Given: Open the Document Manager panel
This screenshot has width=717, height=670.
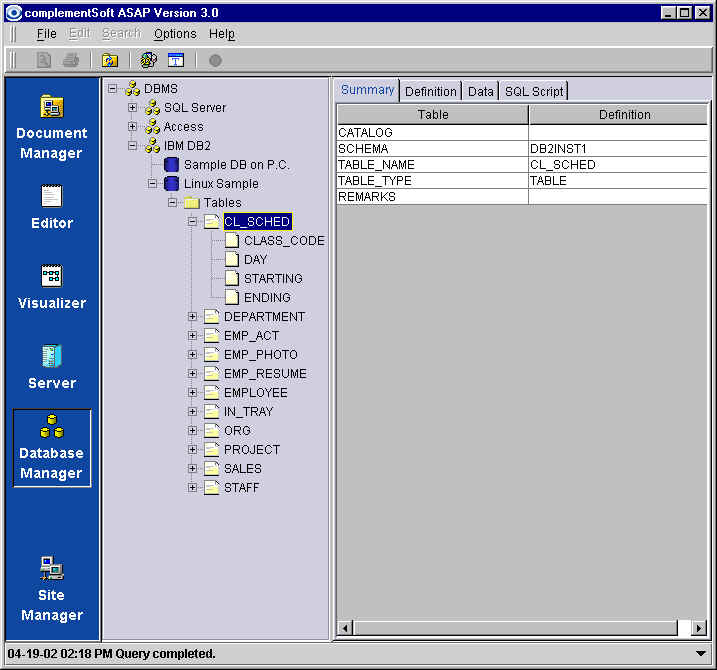Looking at the screenshot, I should [x=52, y=127].
